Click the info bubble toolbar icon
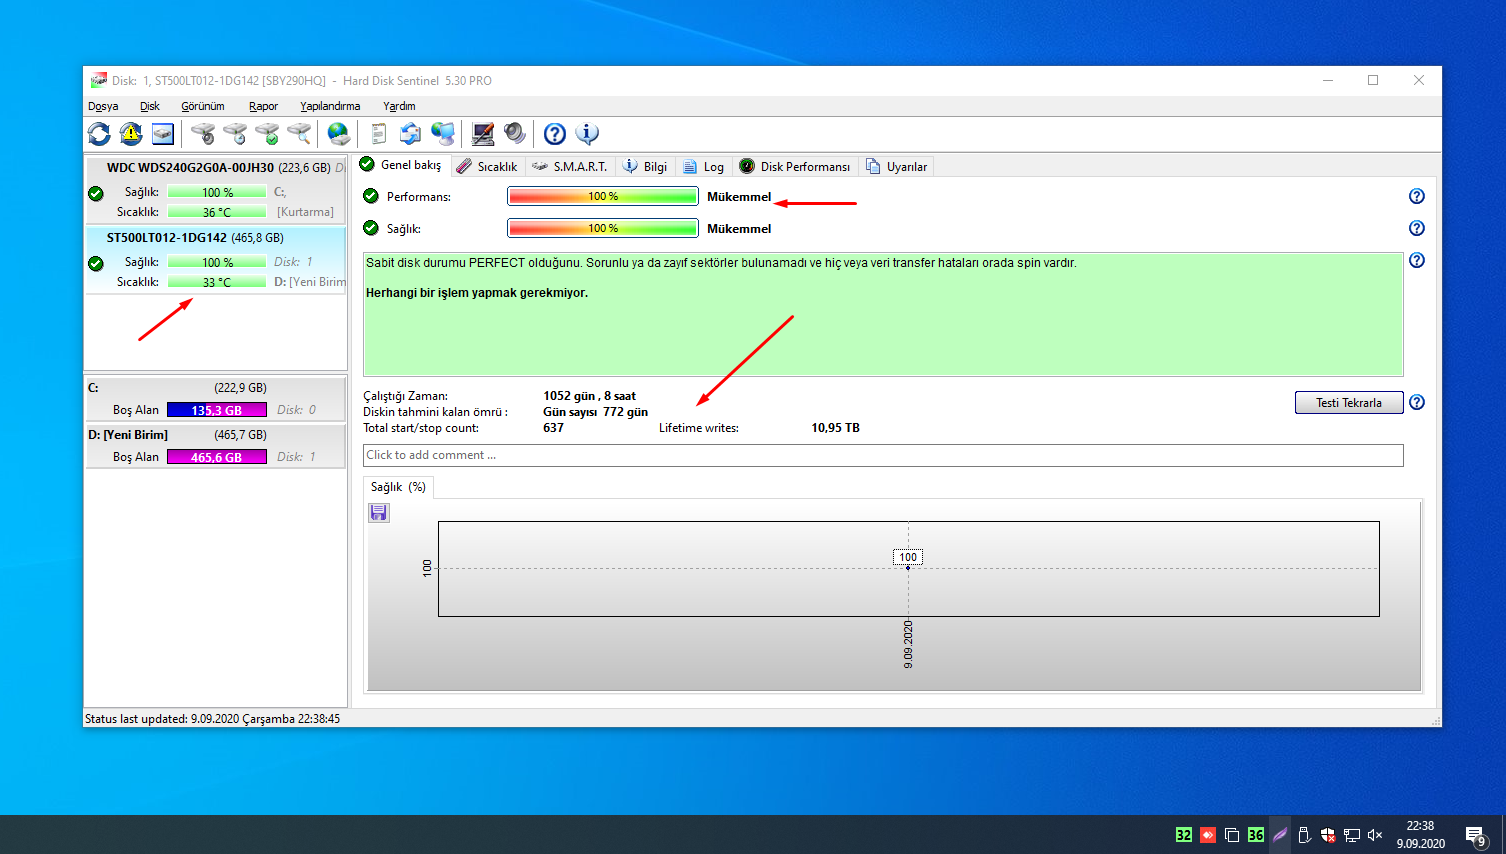The height and width of the screenshot is (854, 1506). tap(587, 133)
